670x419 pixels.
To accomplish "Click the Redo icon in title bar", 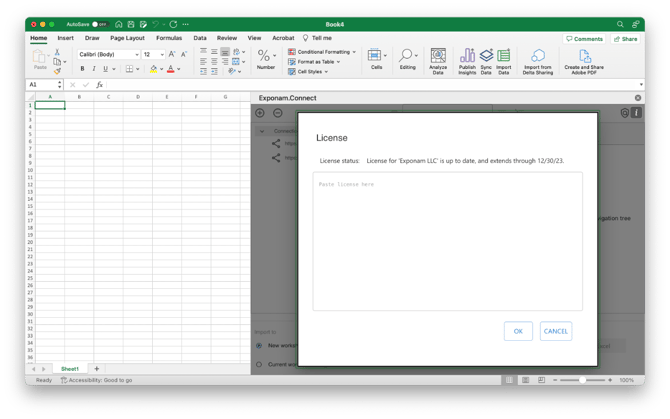I will point(173,24).
